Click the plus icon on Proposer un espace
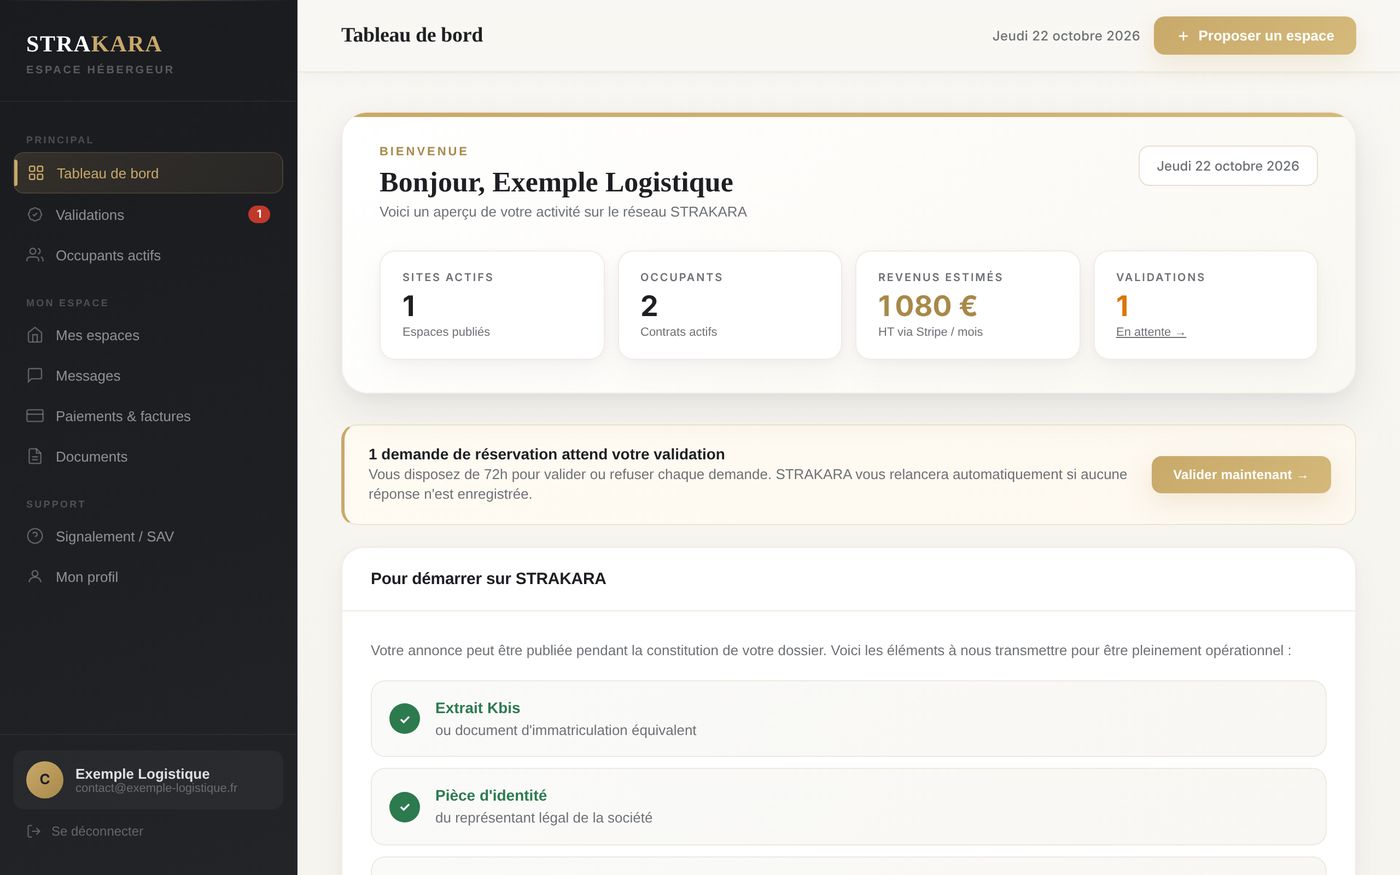Viewport: 1400px width, 875px height. click(x=1183, y=36)
